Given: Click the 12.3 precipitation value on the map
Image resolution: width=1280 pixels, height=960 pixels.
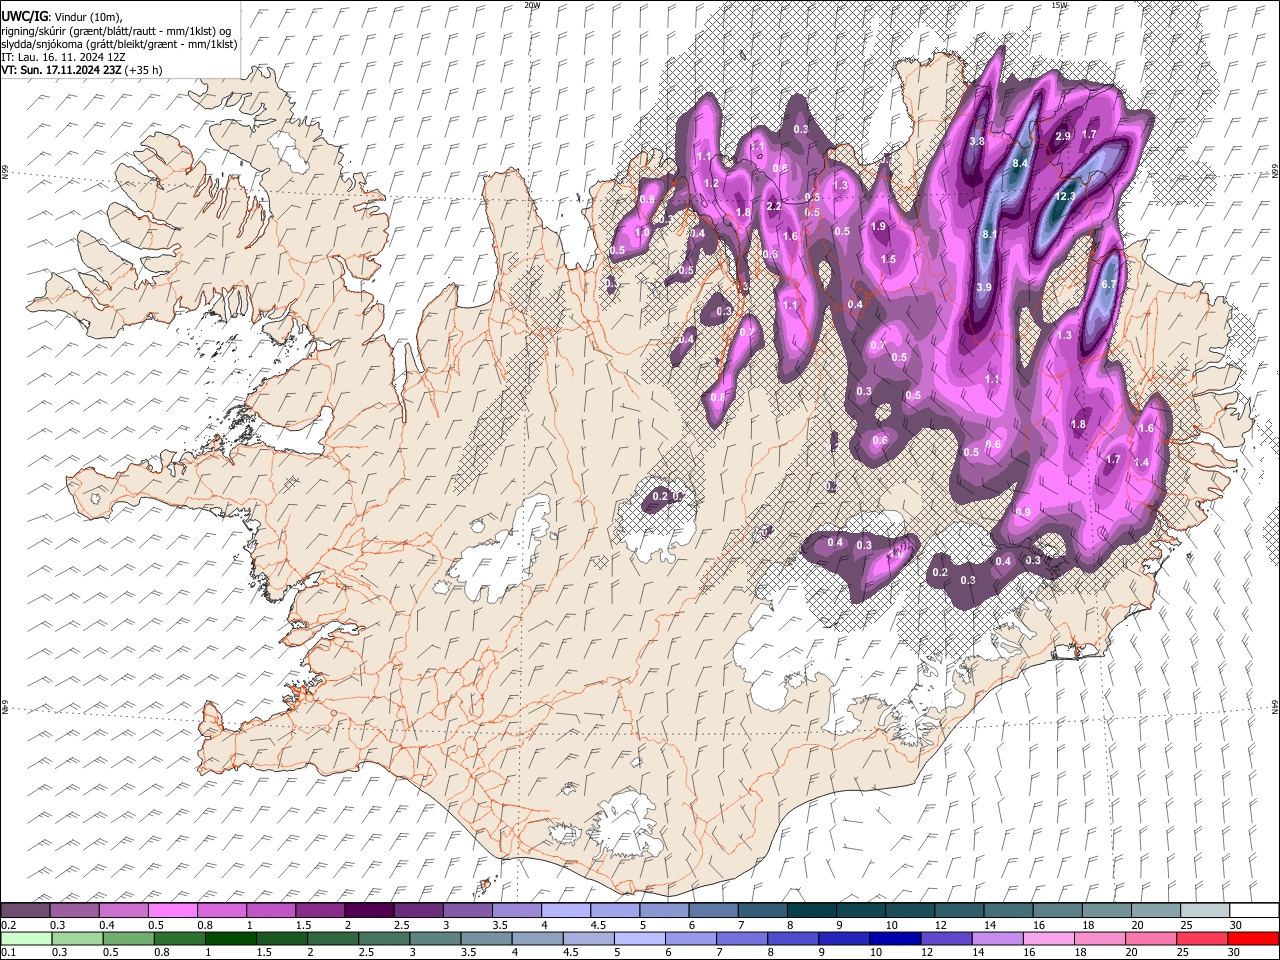Looking at the screenshot, I should pyautogui.click(x=1065, y=197).
